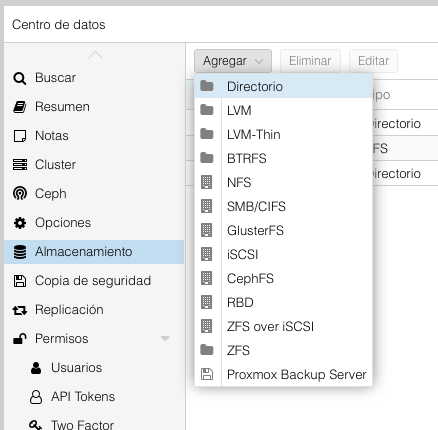Collapse the Permisos section arrow
The height and width of the screenshot is (430, 438).
[165, 339]
